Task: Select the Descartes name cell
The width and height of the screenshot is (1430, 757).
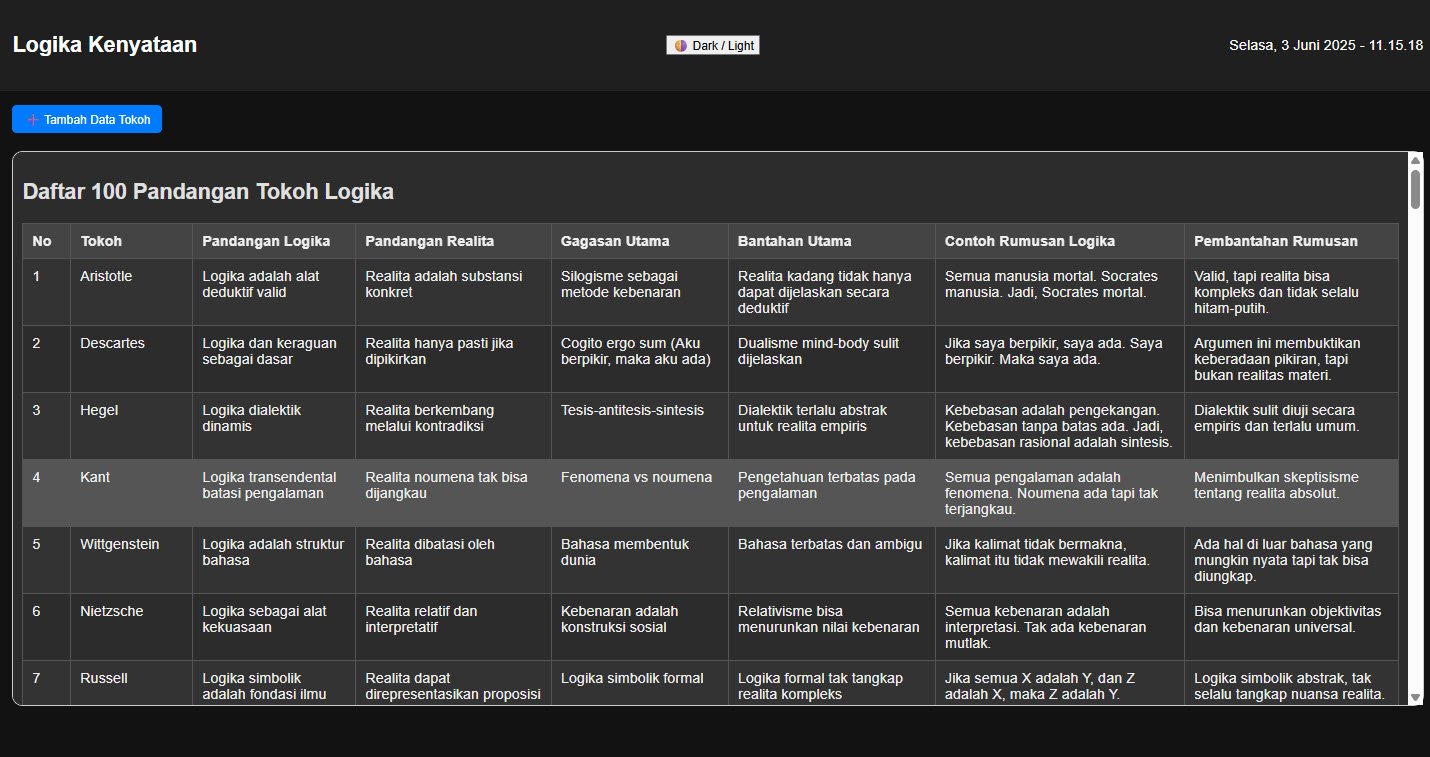Action: click(131, 359)
